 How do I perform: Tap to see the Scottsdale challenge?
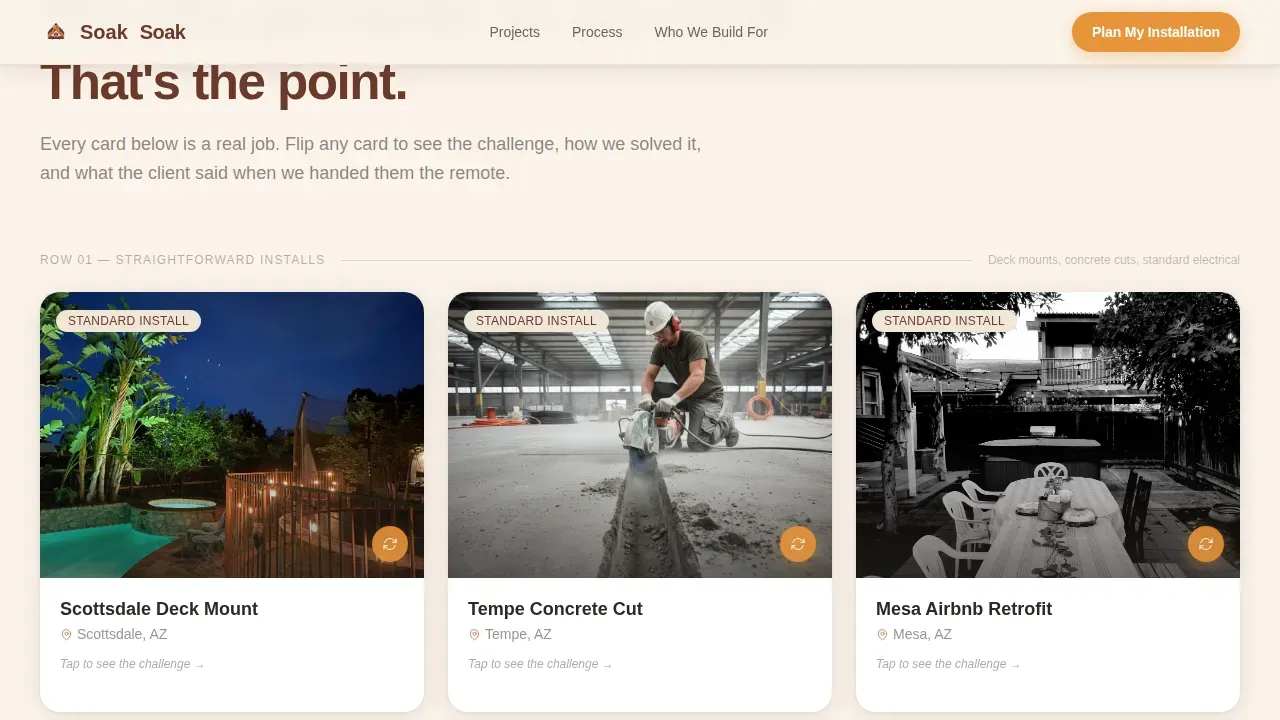click(x=132, y=664)
